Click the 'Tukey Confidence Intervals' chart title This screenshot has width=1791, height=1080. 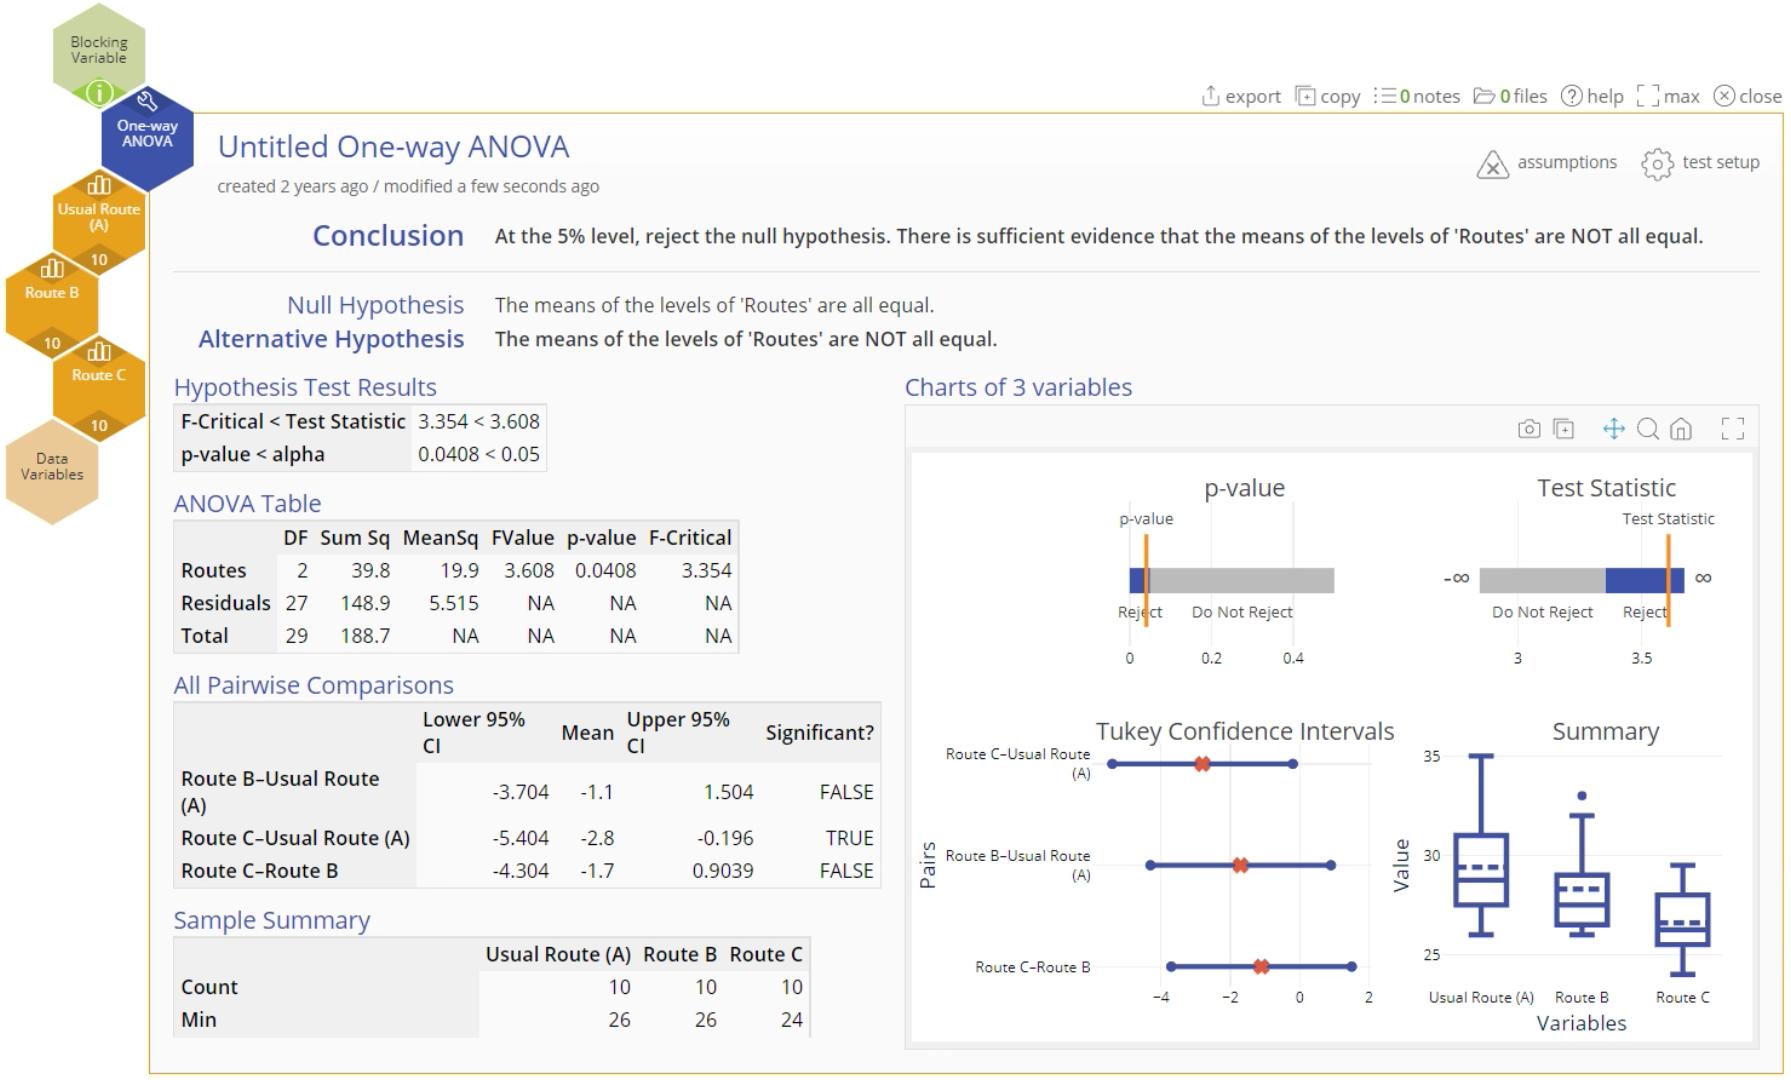tap(1245, 731)
